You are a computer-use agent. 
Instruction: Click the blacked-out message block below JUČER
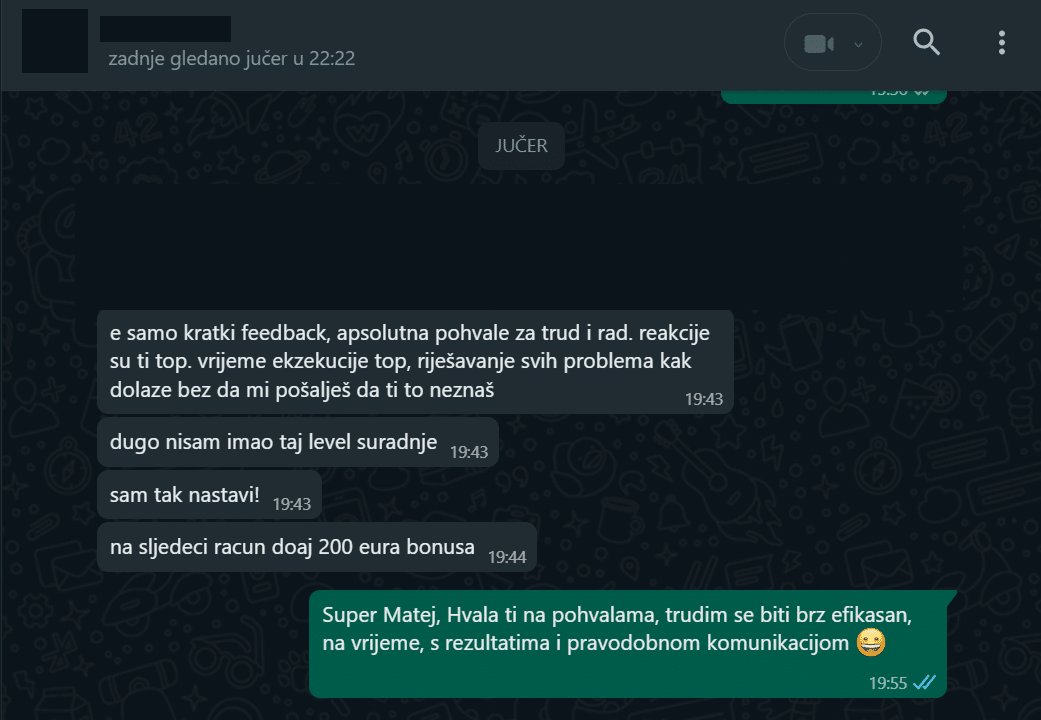519,247
